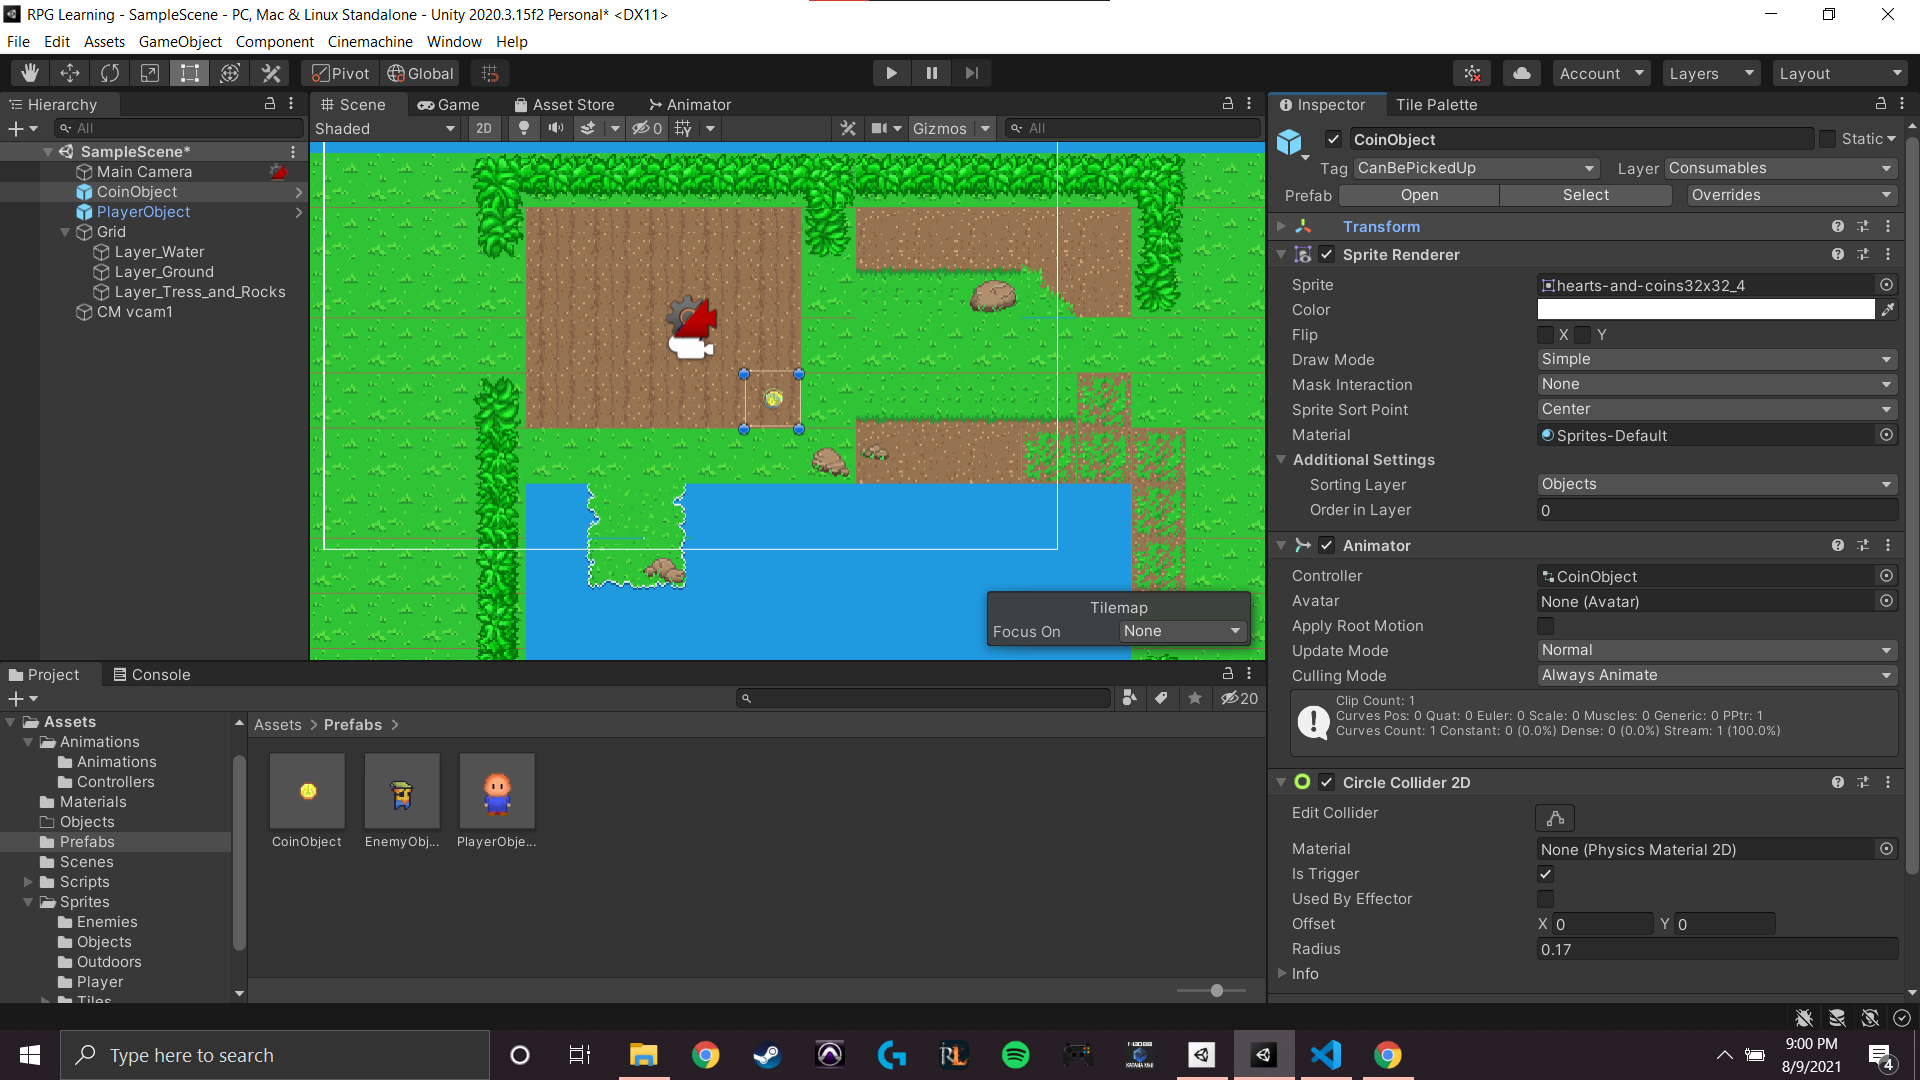1920x1080 pixels.
Task: Activate the Rect Transform tool
Action: (190, 73)
